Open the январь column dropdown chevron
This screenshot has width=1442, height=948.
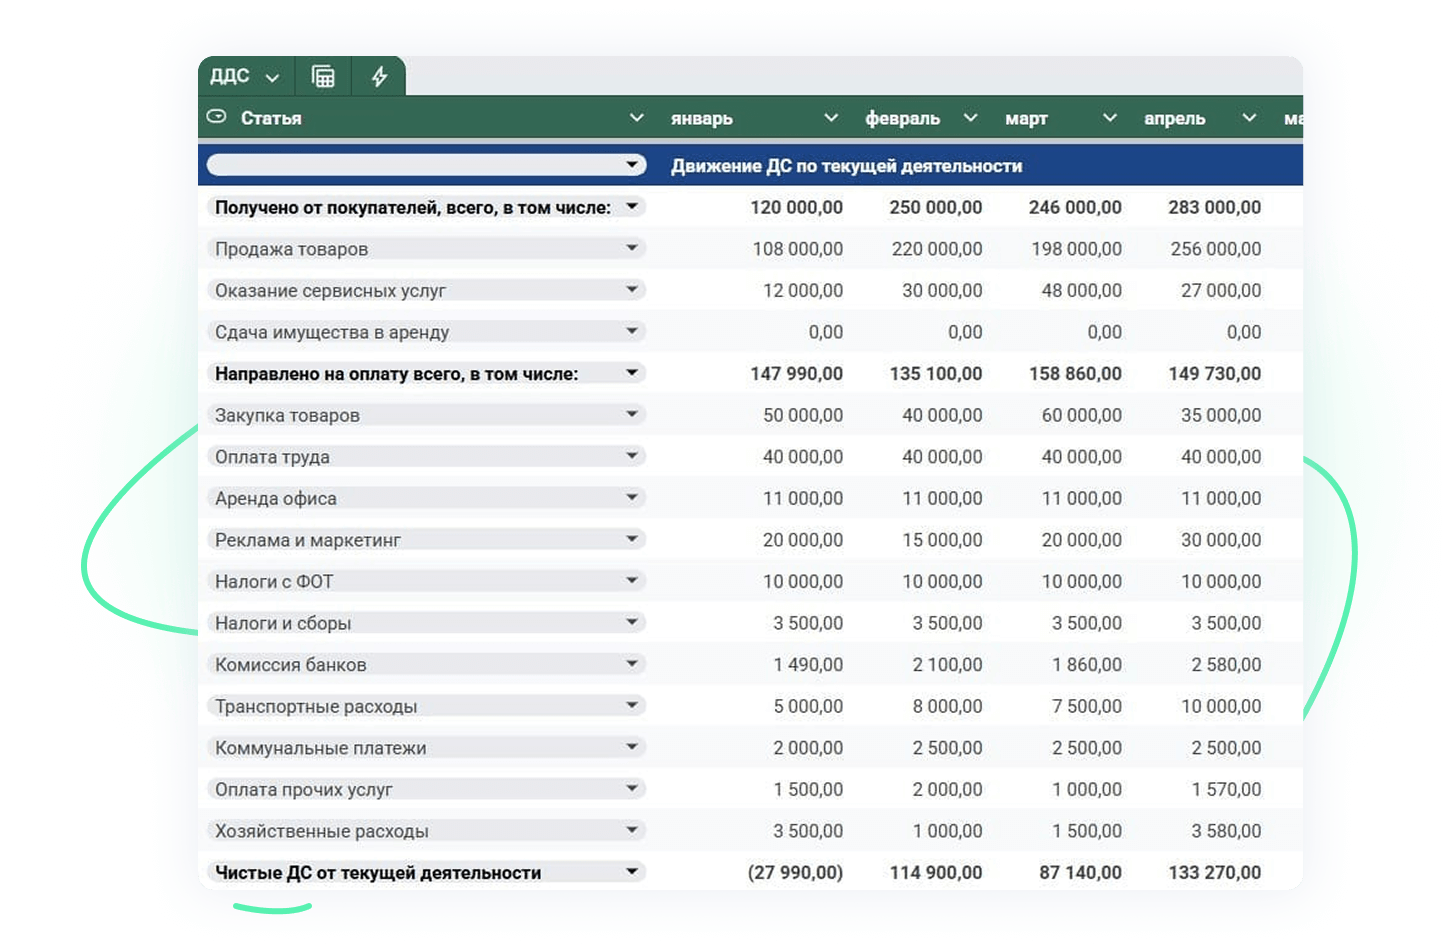point(830,118)
